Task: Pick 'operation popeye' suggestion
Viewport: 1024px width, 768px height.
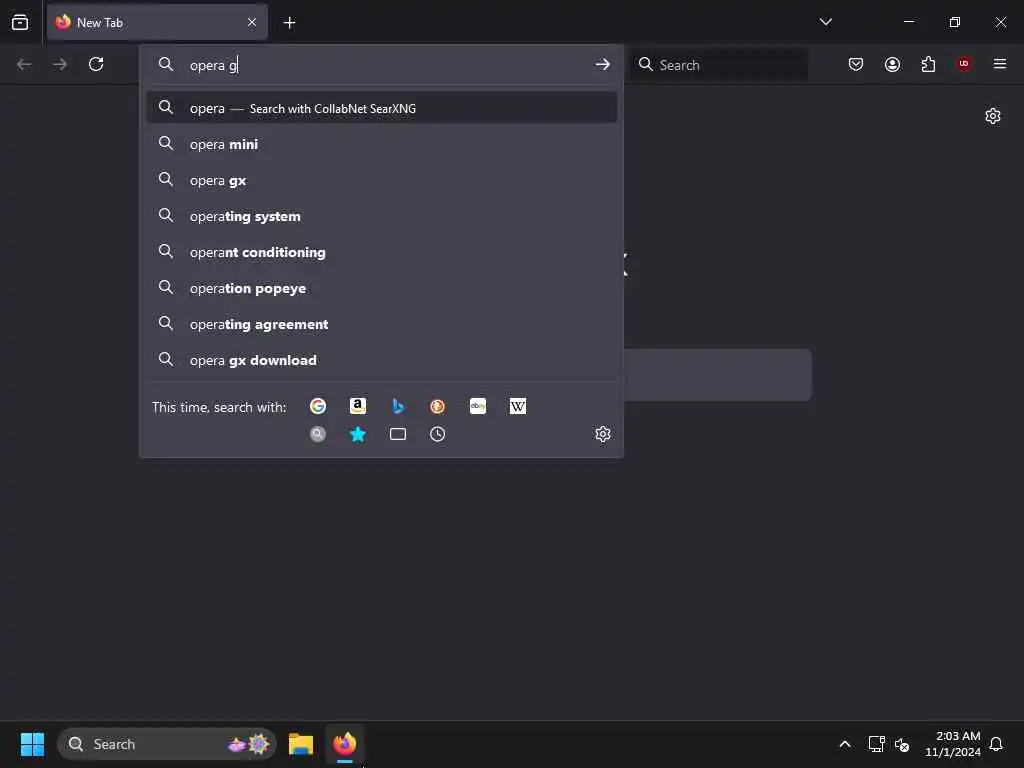Action: (382, 287)
